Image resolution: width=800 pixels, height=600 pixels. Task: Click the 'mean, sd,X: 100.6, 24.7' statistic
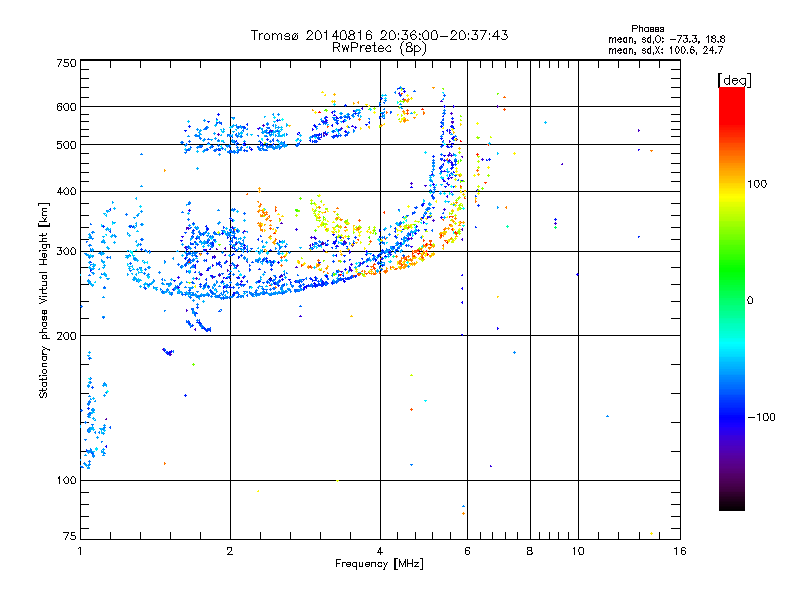pos(665,50)
